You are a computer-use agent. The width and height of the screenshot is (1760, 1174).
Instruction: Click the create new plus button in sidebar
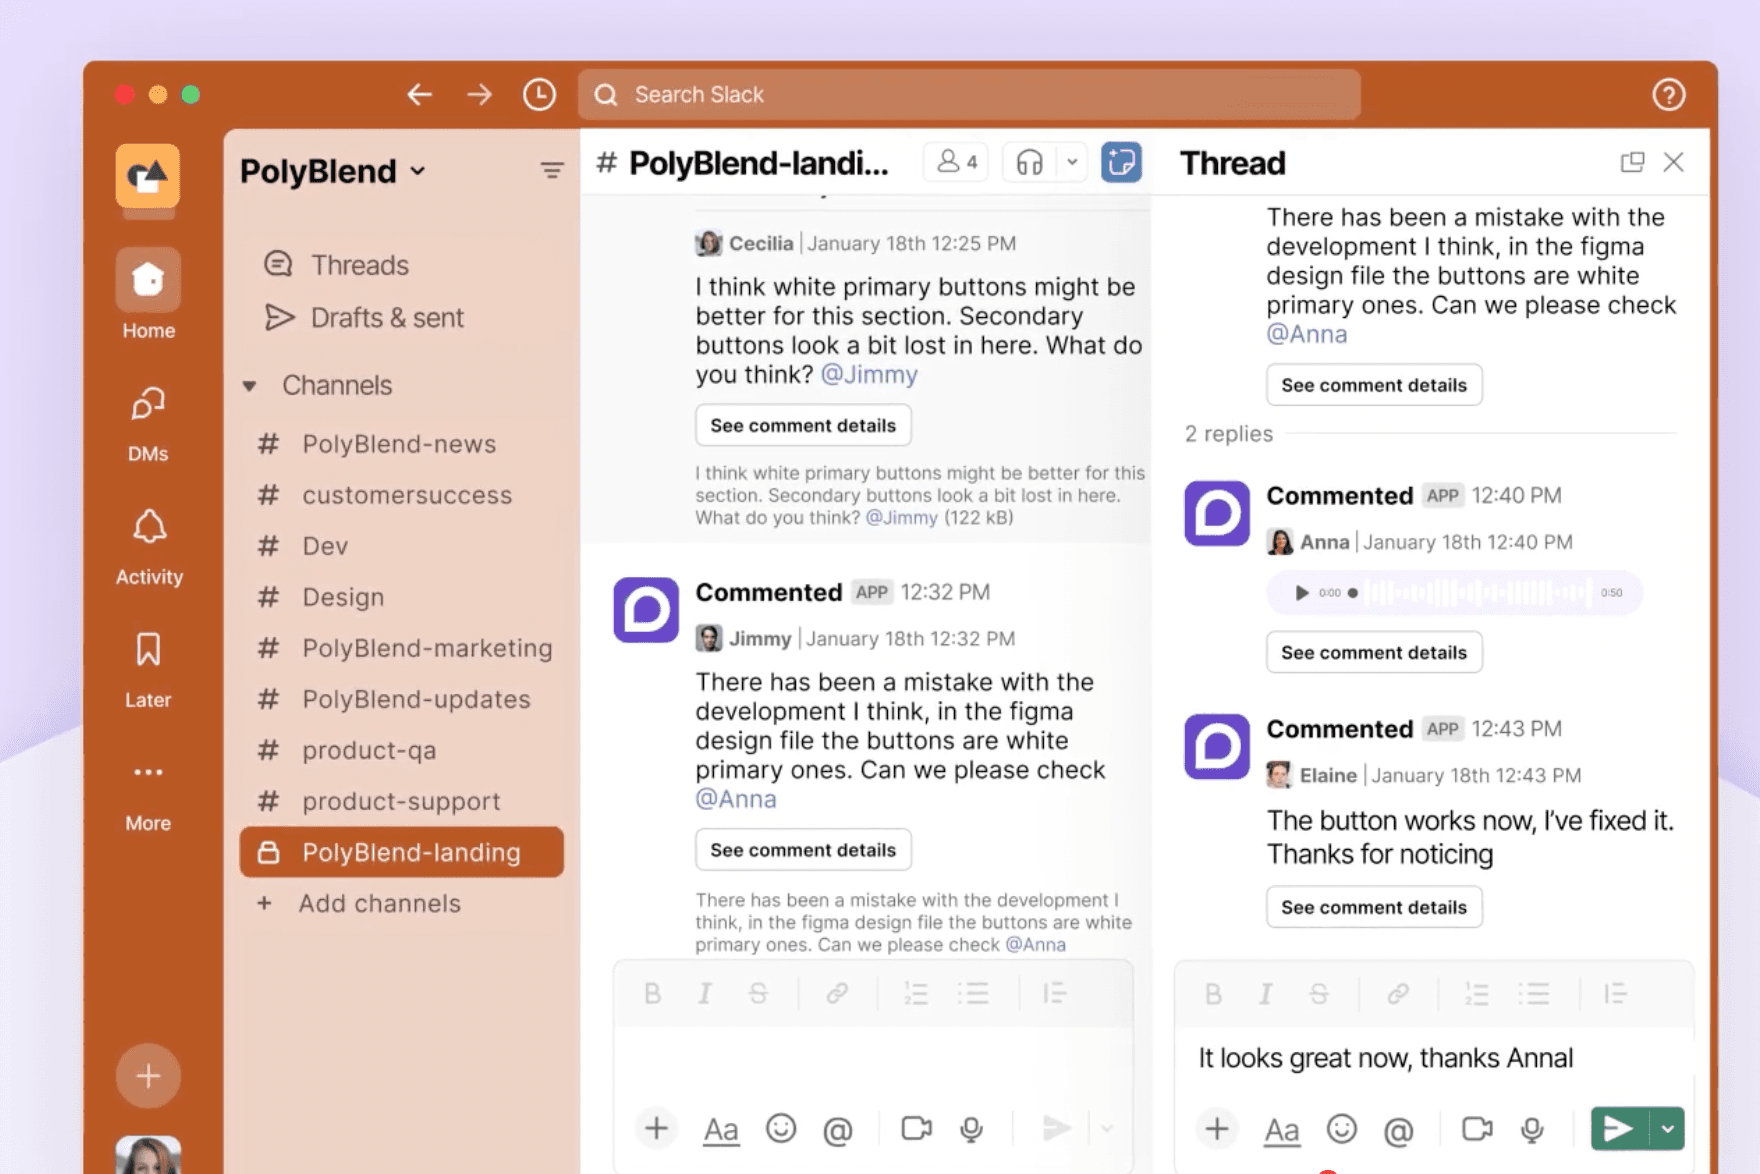[x=148, y=1076]
